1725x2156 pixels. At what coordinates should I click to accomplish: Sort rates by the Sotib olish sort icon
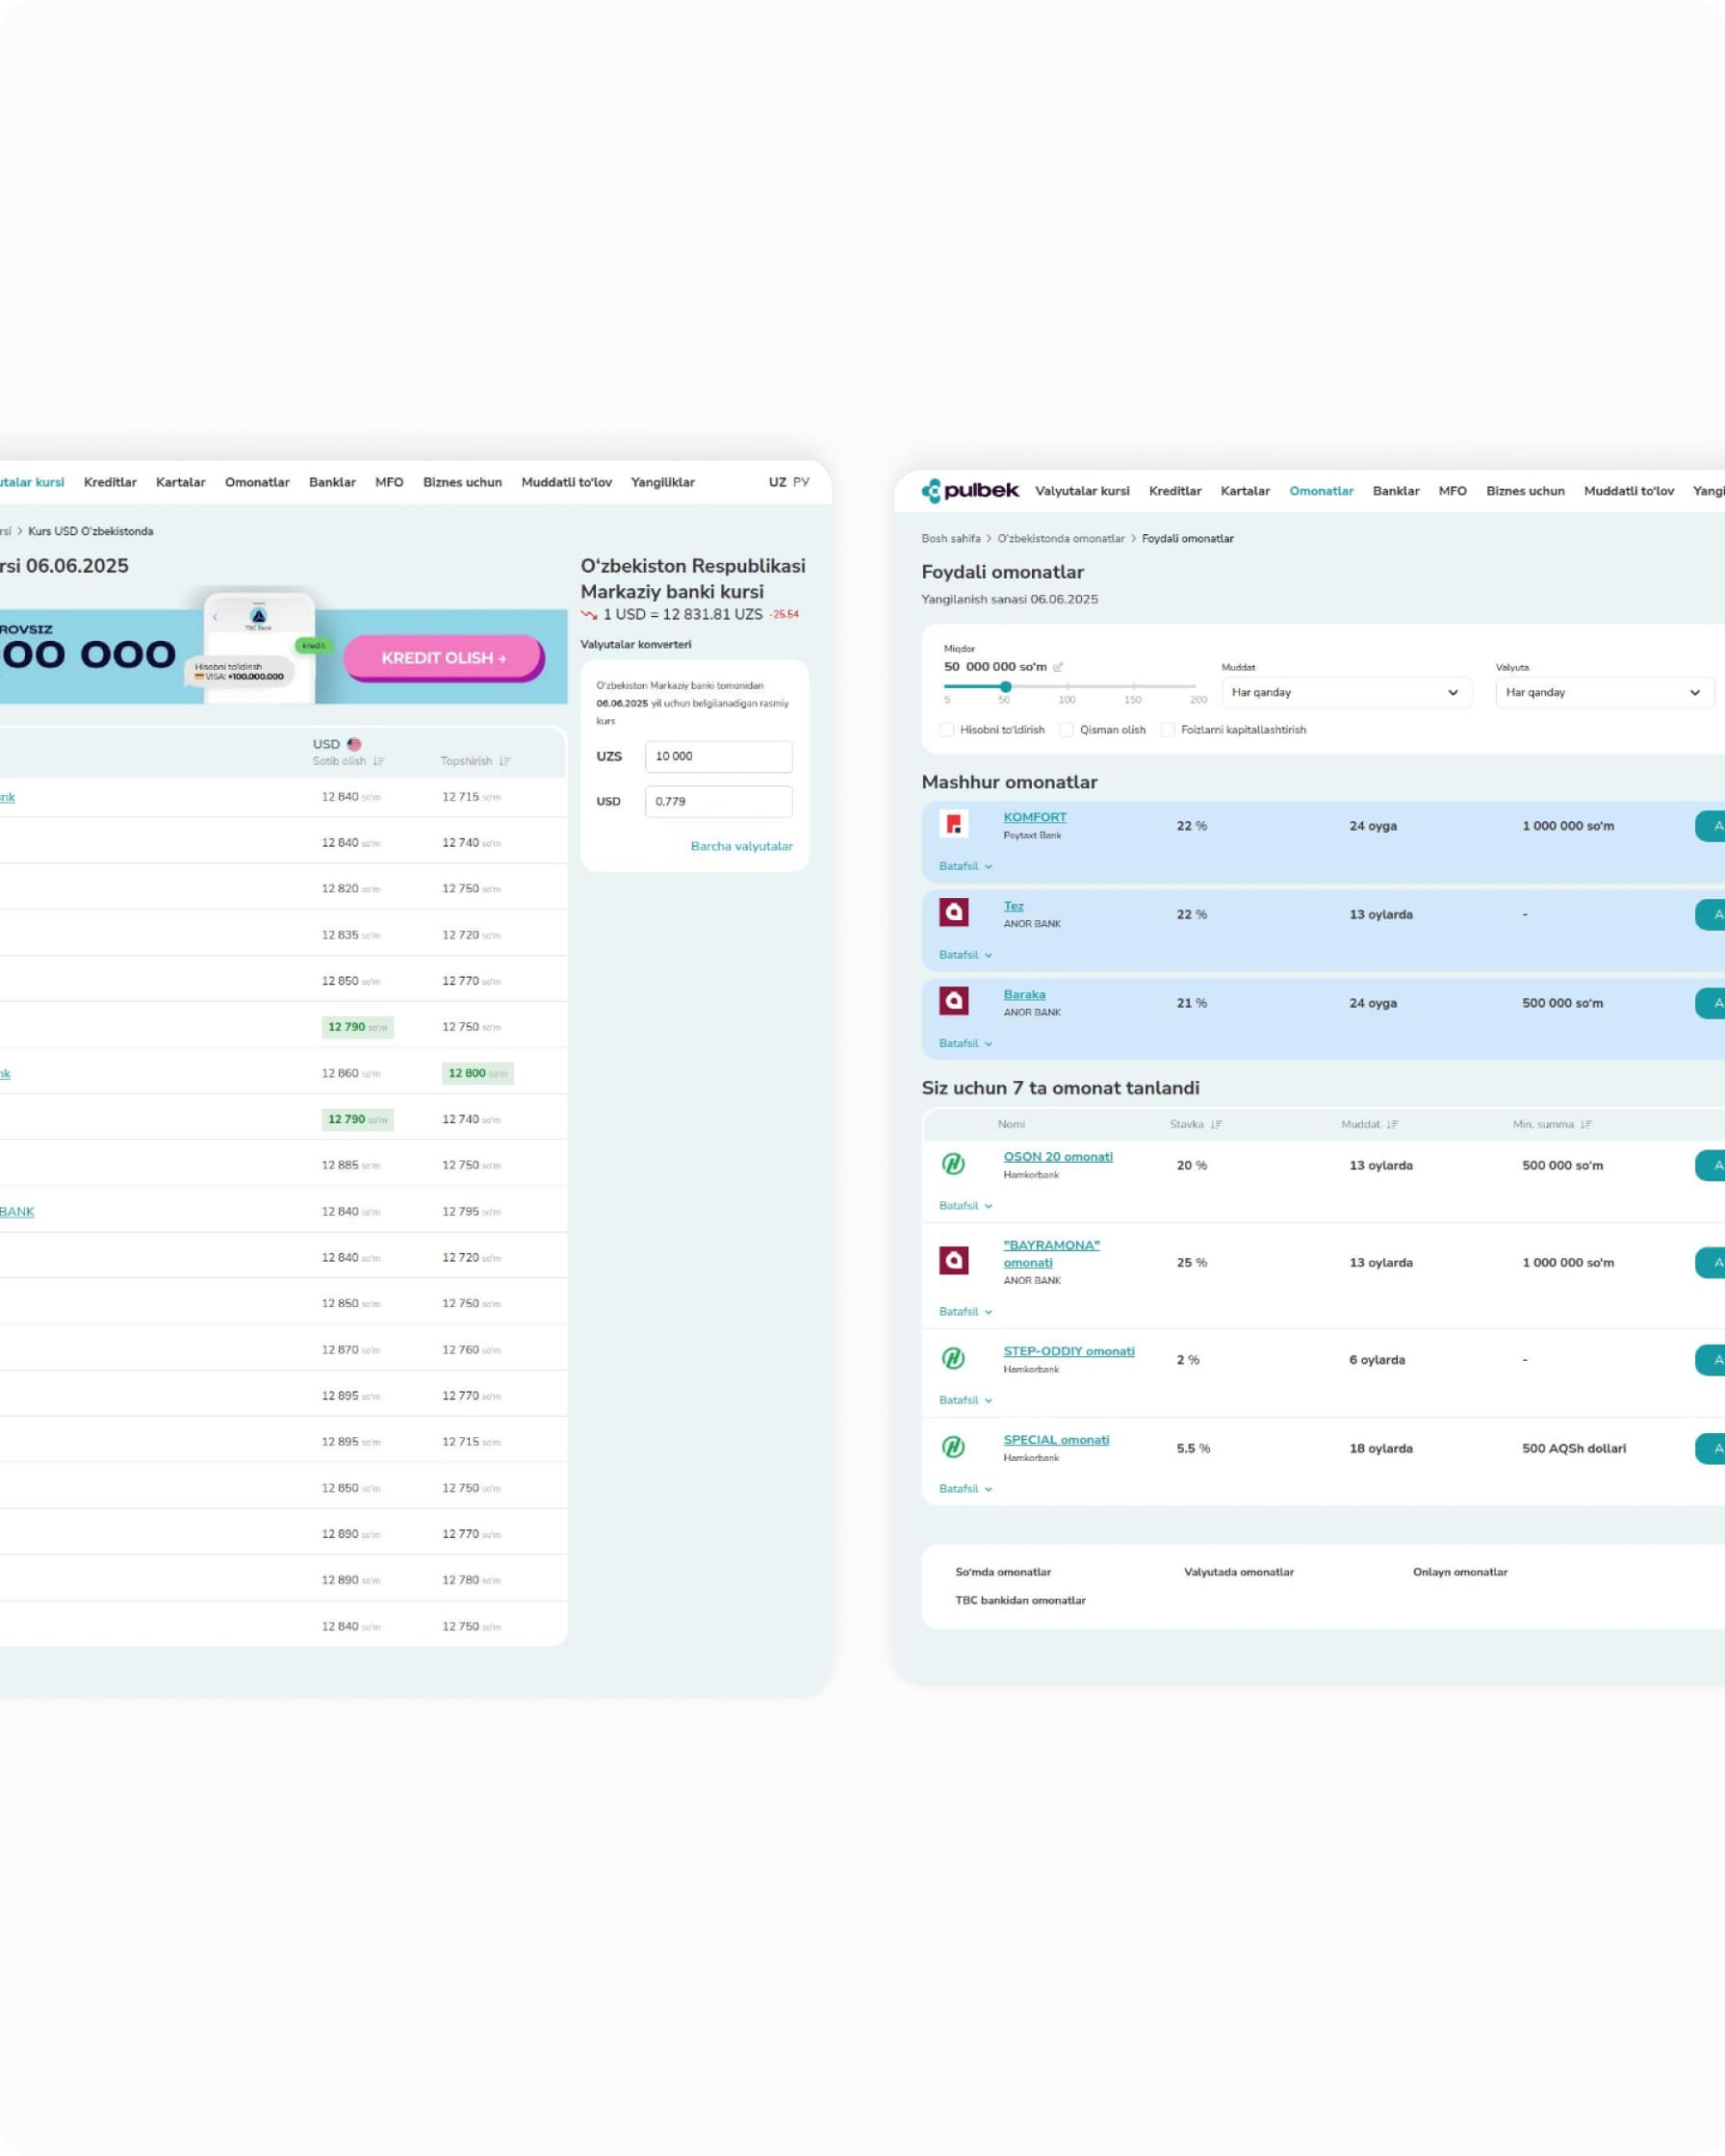378,761
